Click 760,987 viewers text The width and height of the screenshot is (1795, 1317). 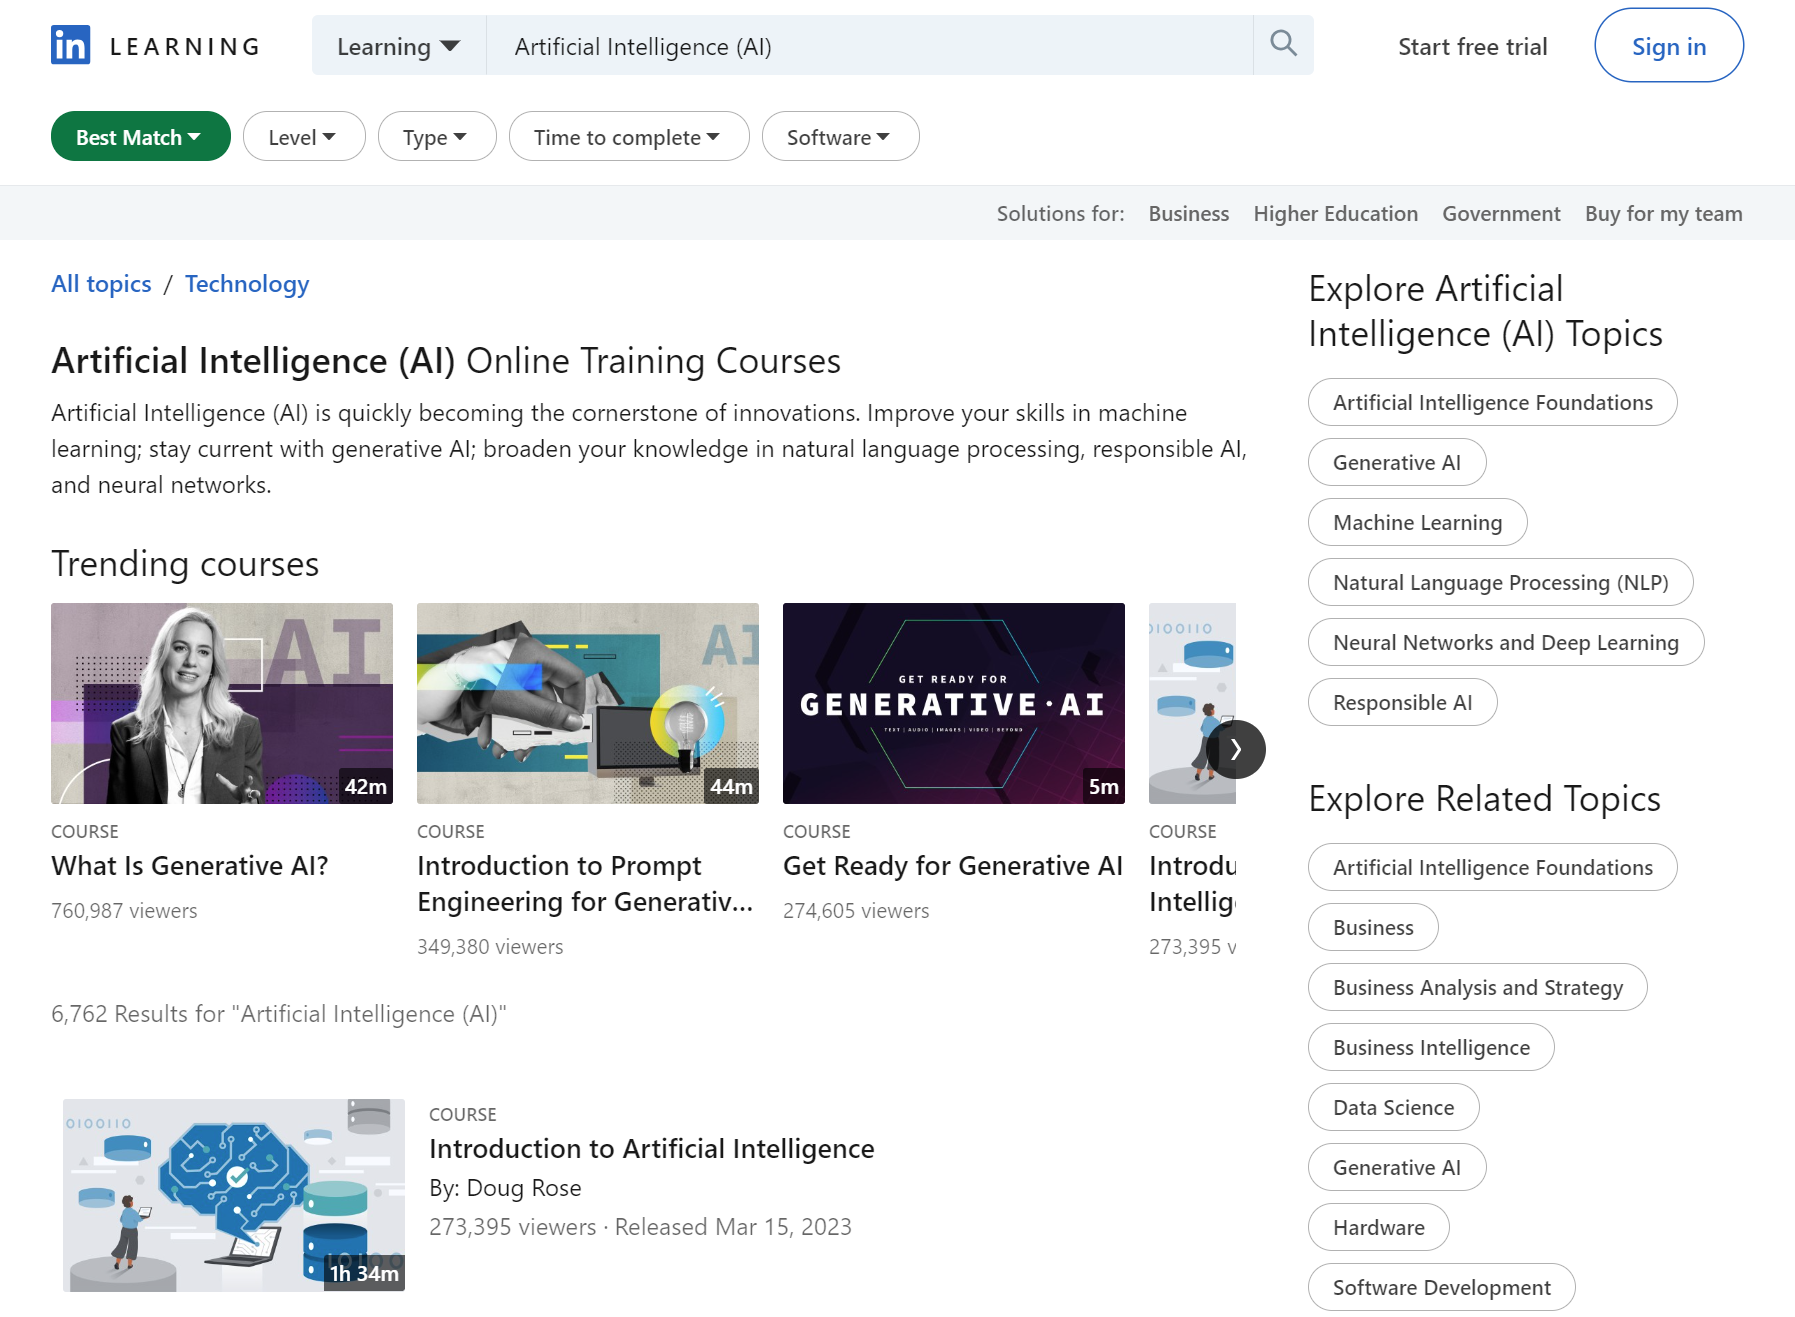point(124,911)
